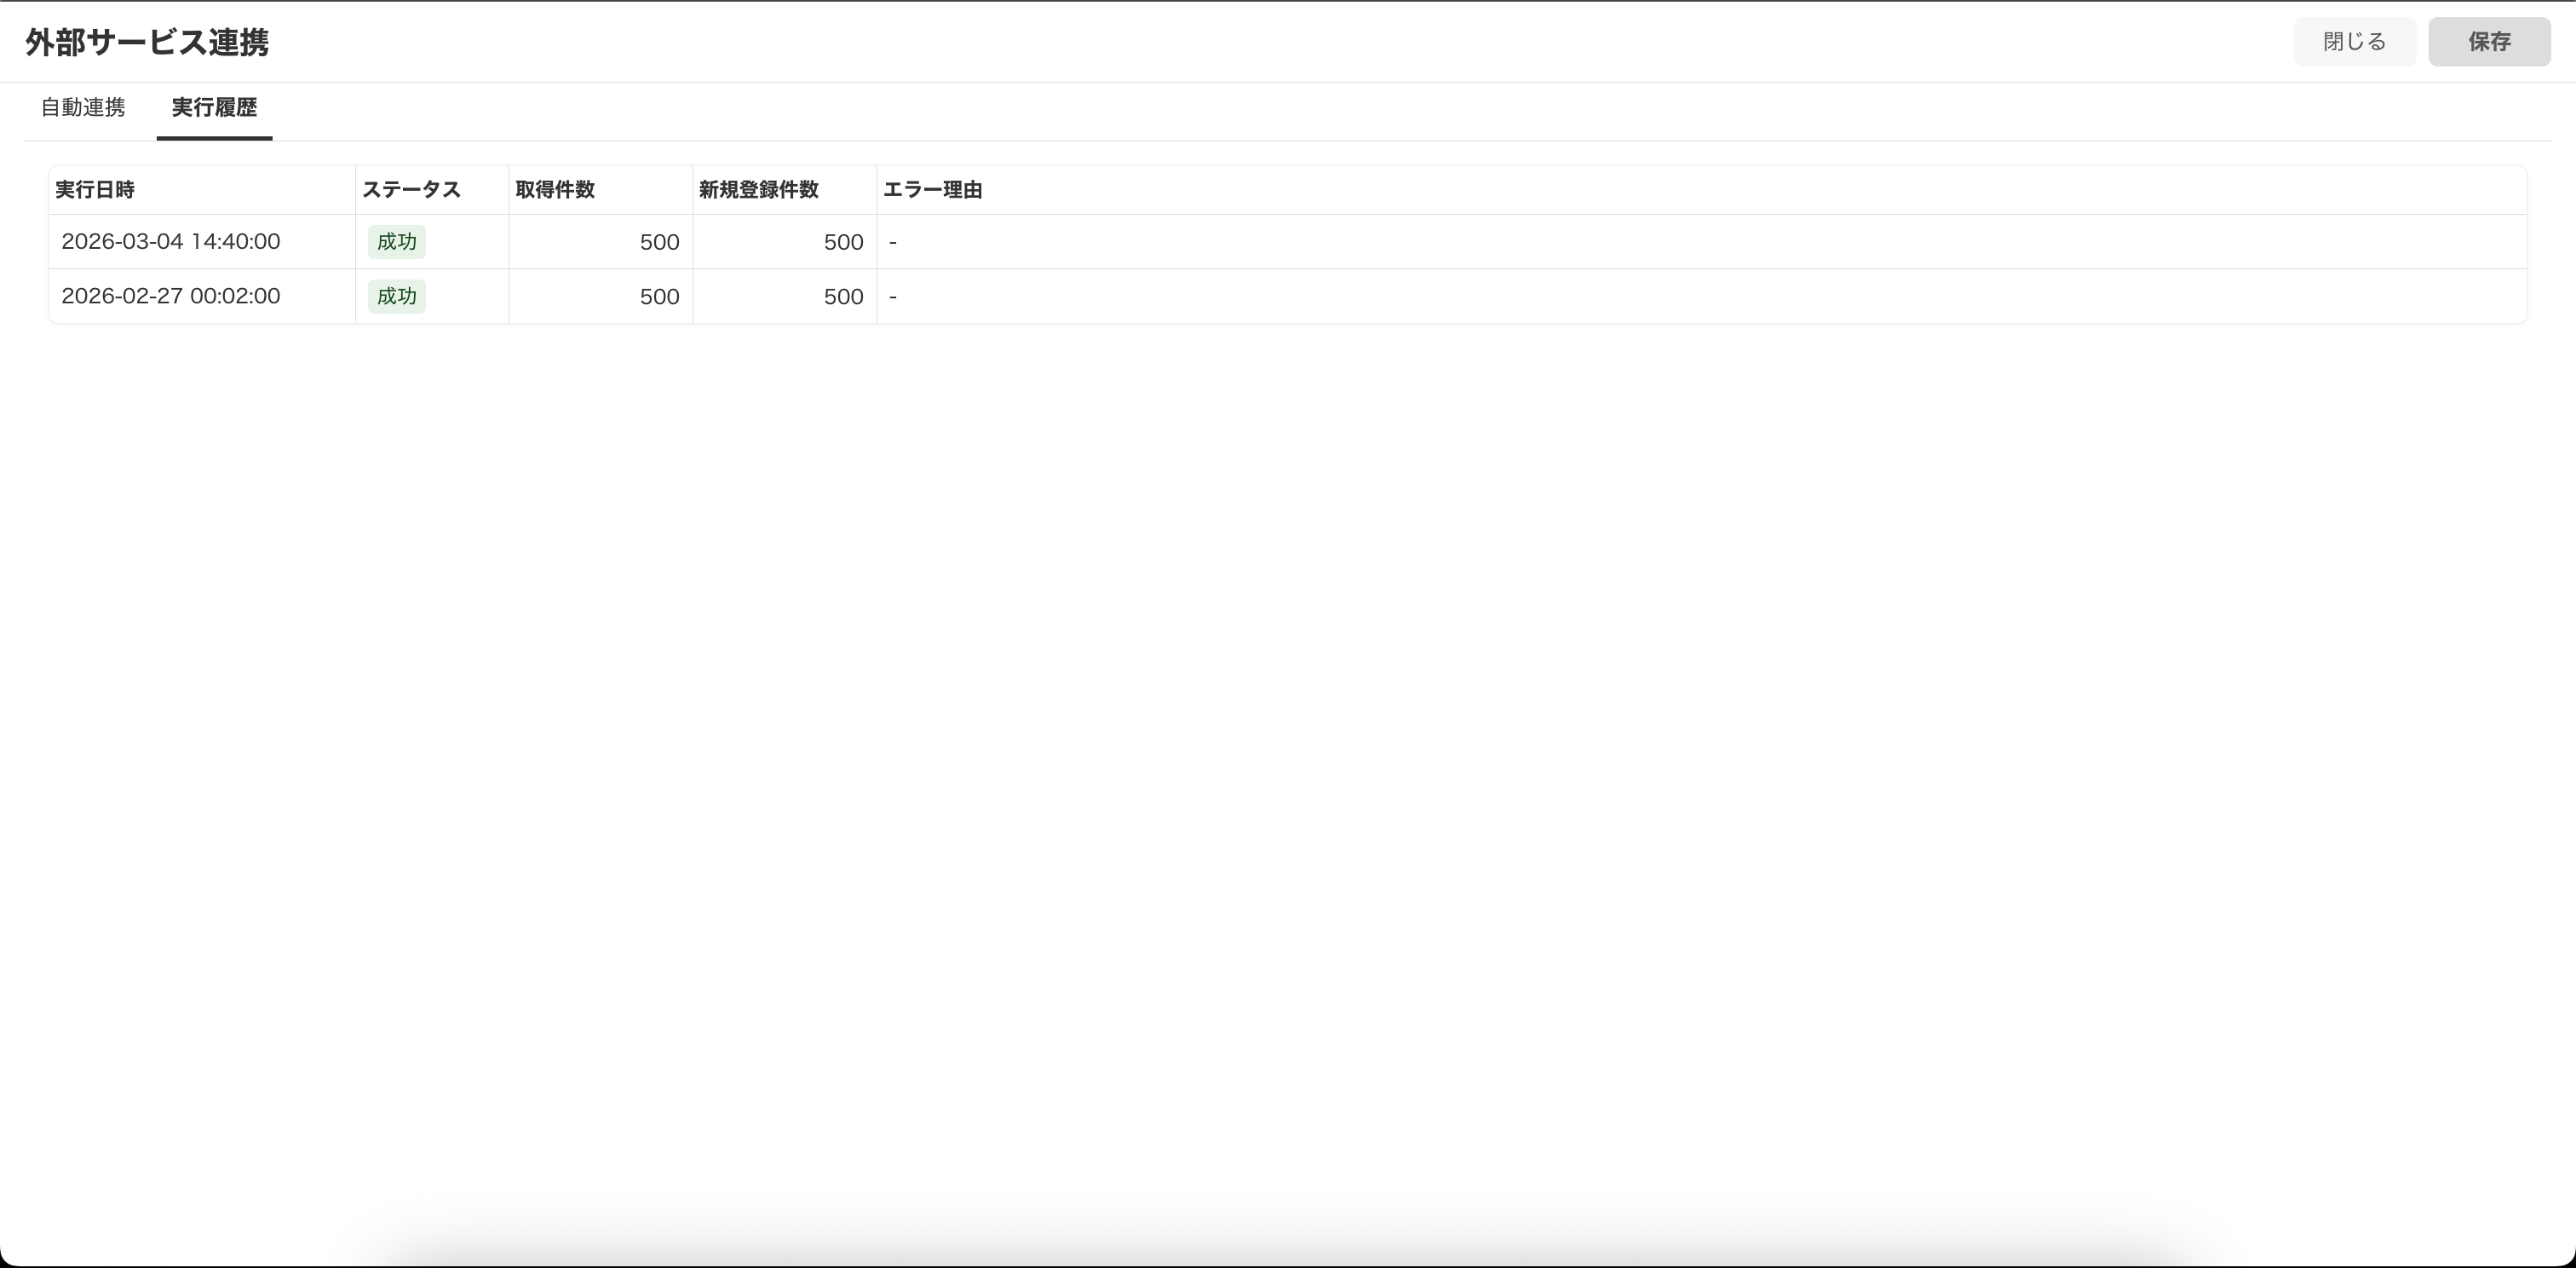Click 成功 badge in the 2026-03-04 row
This screenshot has height=1268, width=2576.
(397, 242)
